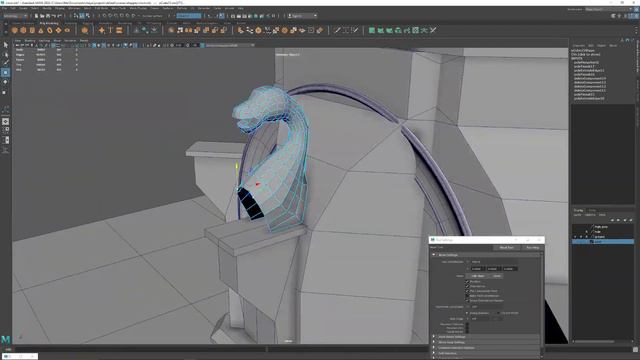Activate the Move tool in the toolbox
This screenshot has height=360, width=640.
point(5,73)
